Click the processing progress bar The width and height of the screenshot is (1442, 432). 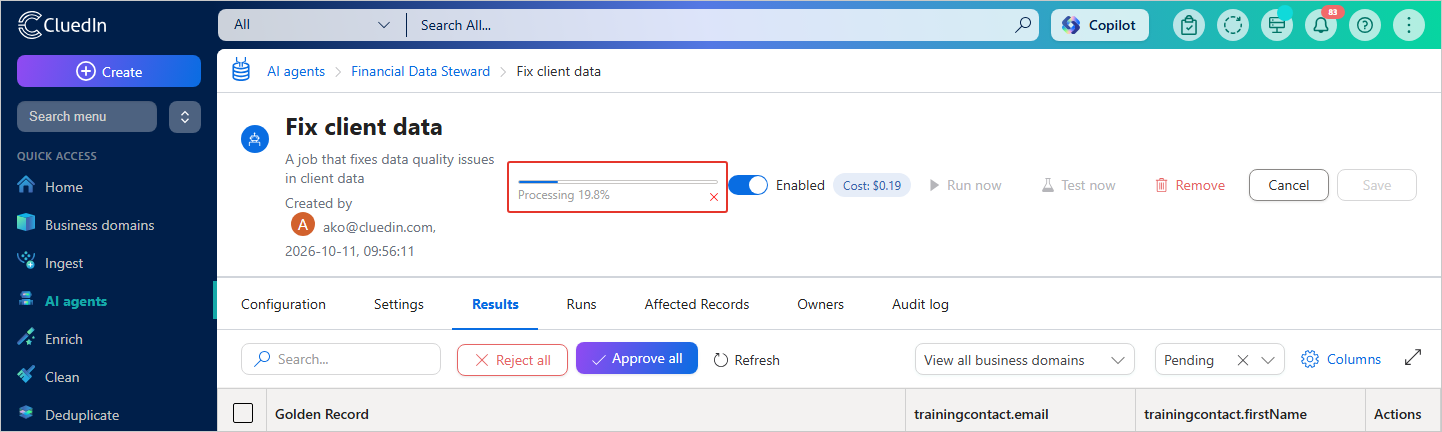point(617,181)
